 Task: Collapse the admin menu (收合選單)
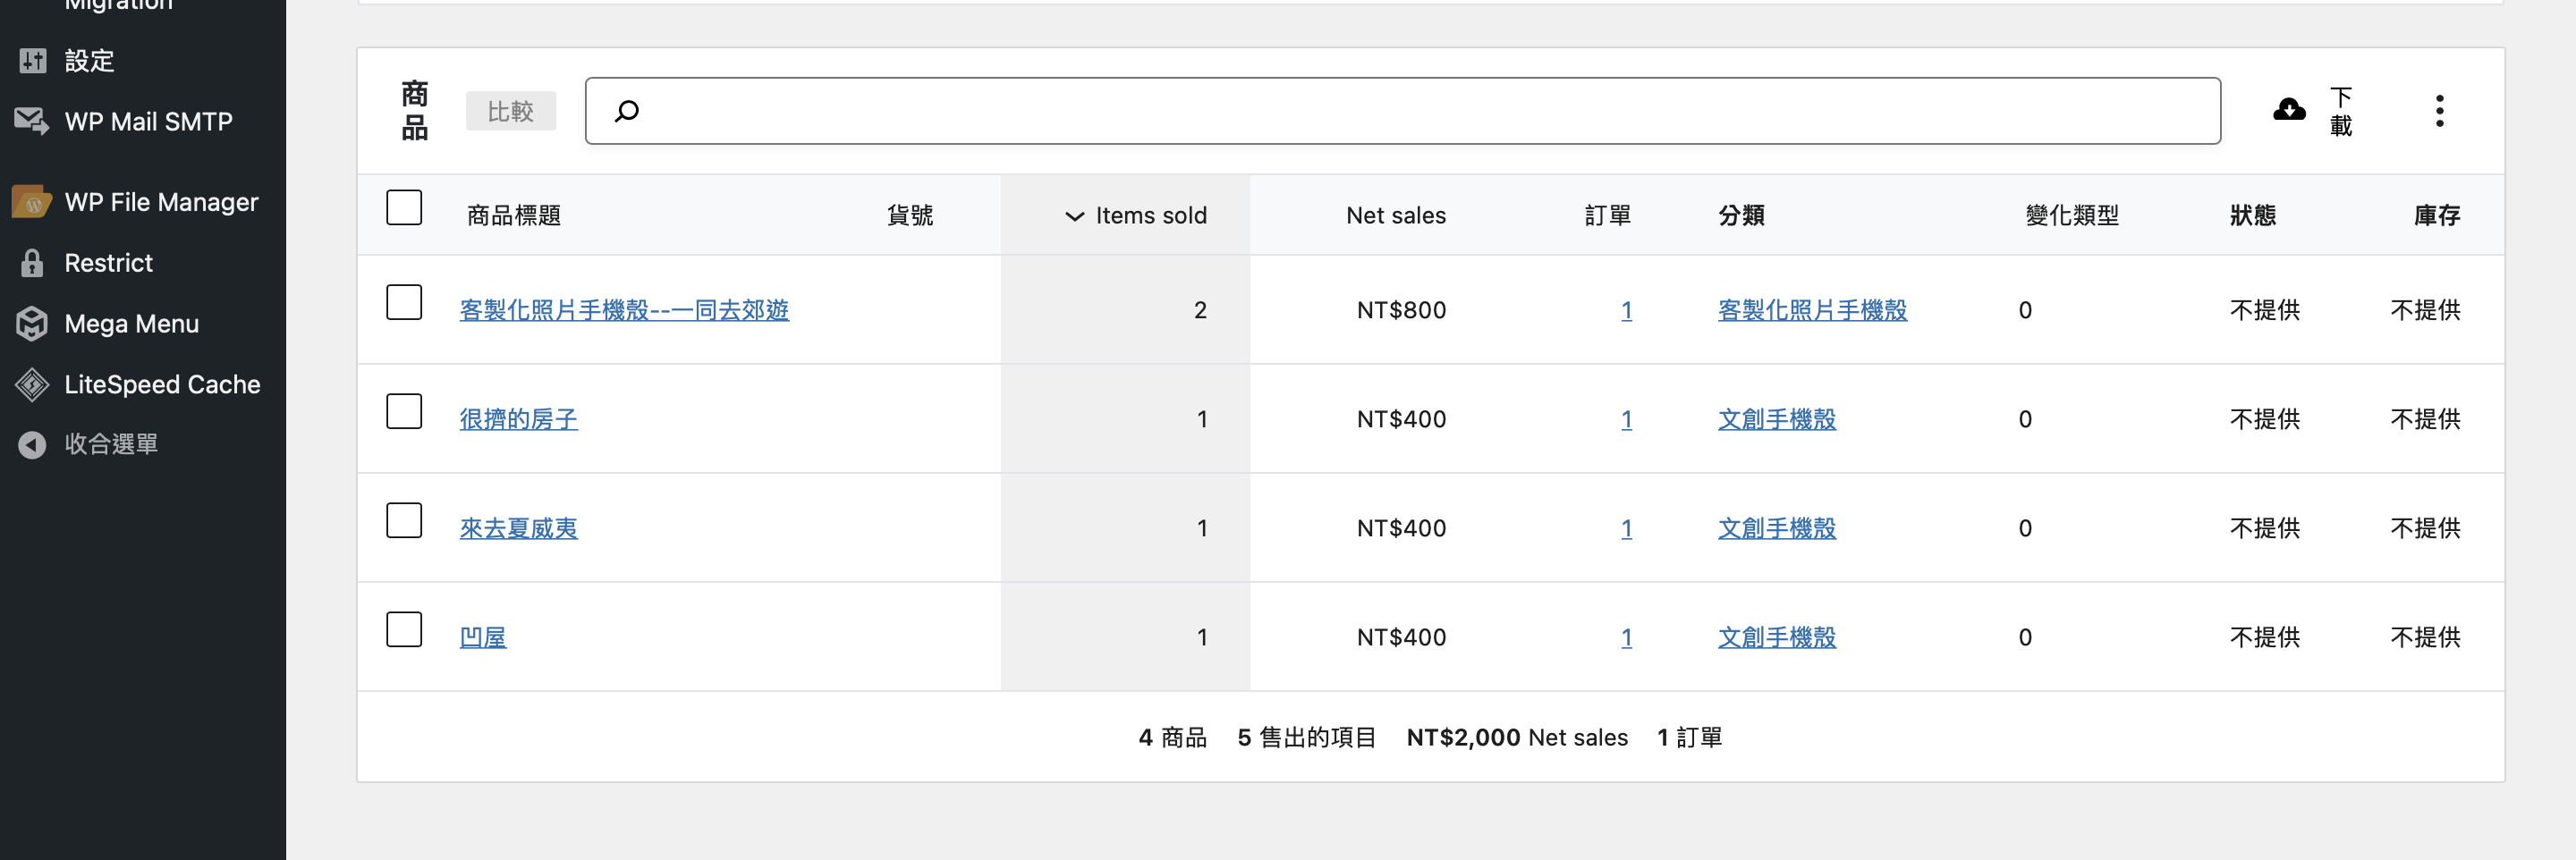tap(110, 444)
